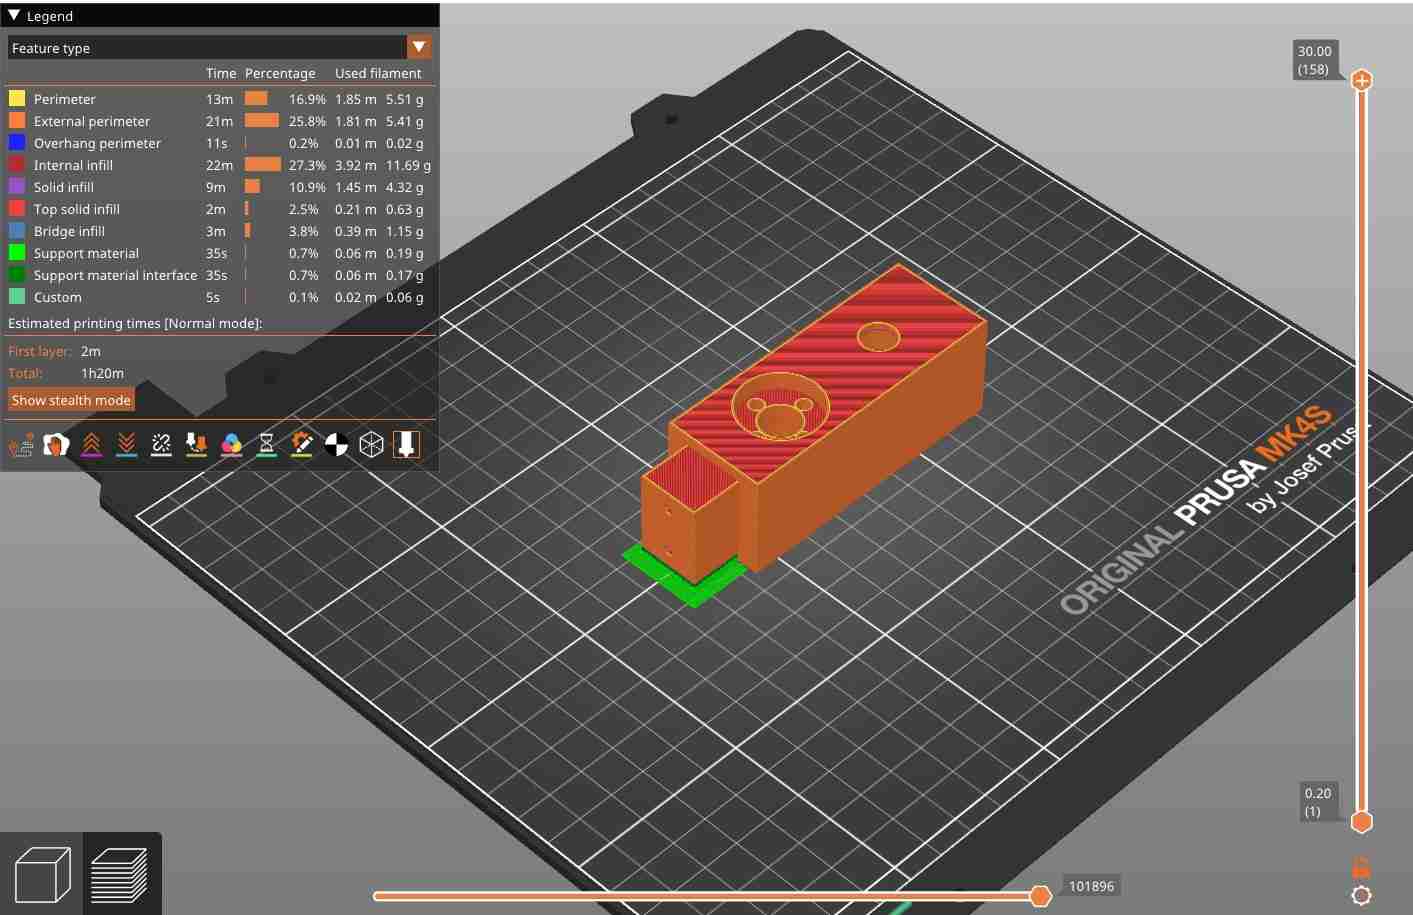Click the 25.8% External perimeter percentage
This screenshot has height=915, width=1413.
click(x=307, y=121)
